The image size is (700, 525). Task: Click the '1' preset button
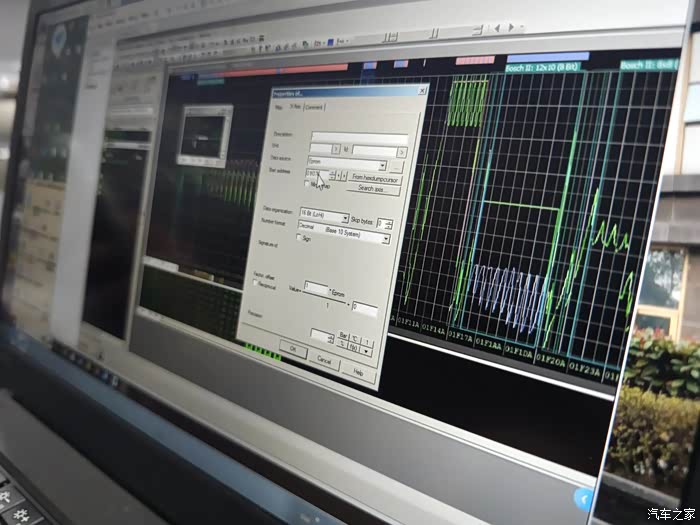[x=367, y=341]
